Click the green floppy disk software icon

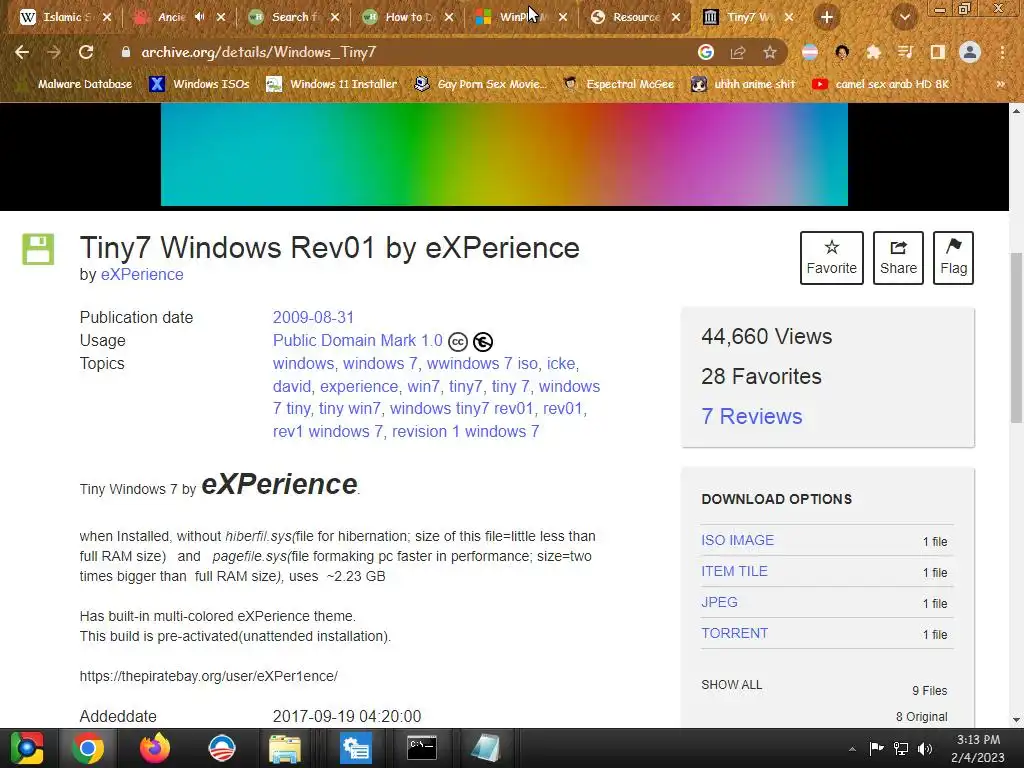pyautogui.click(x=38, y=249)
